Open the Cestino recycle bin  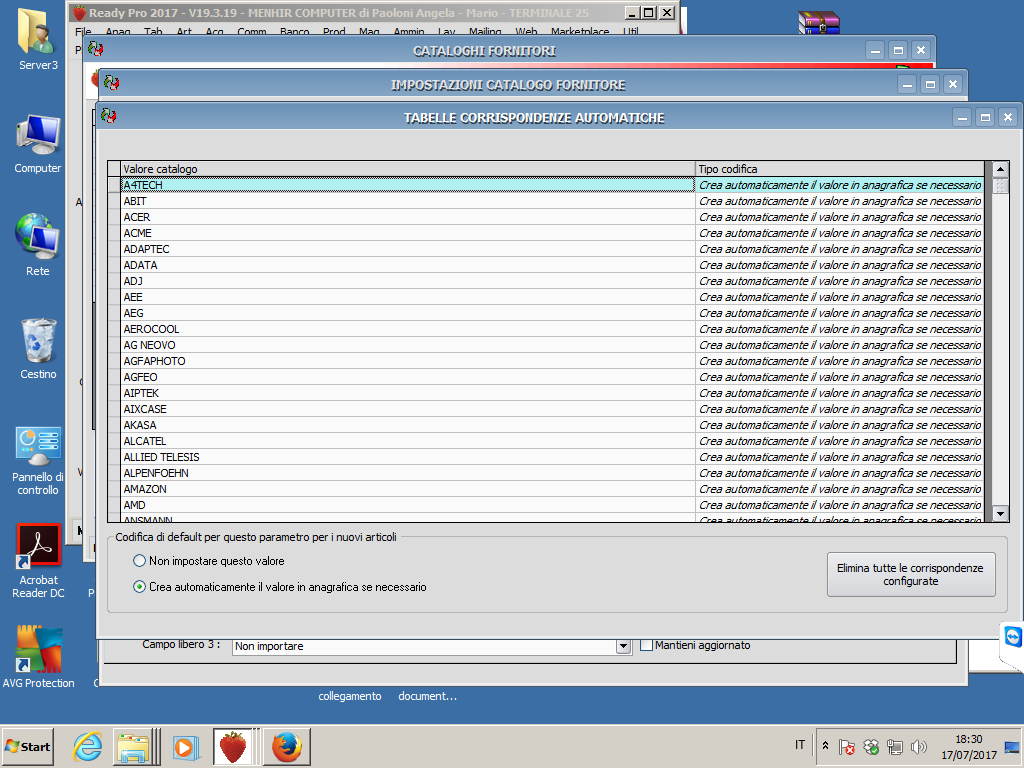(x=38, y=349)
